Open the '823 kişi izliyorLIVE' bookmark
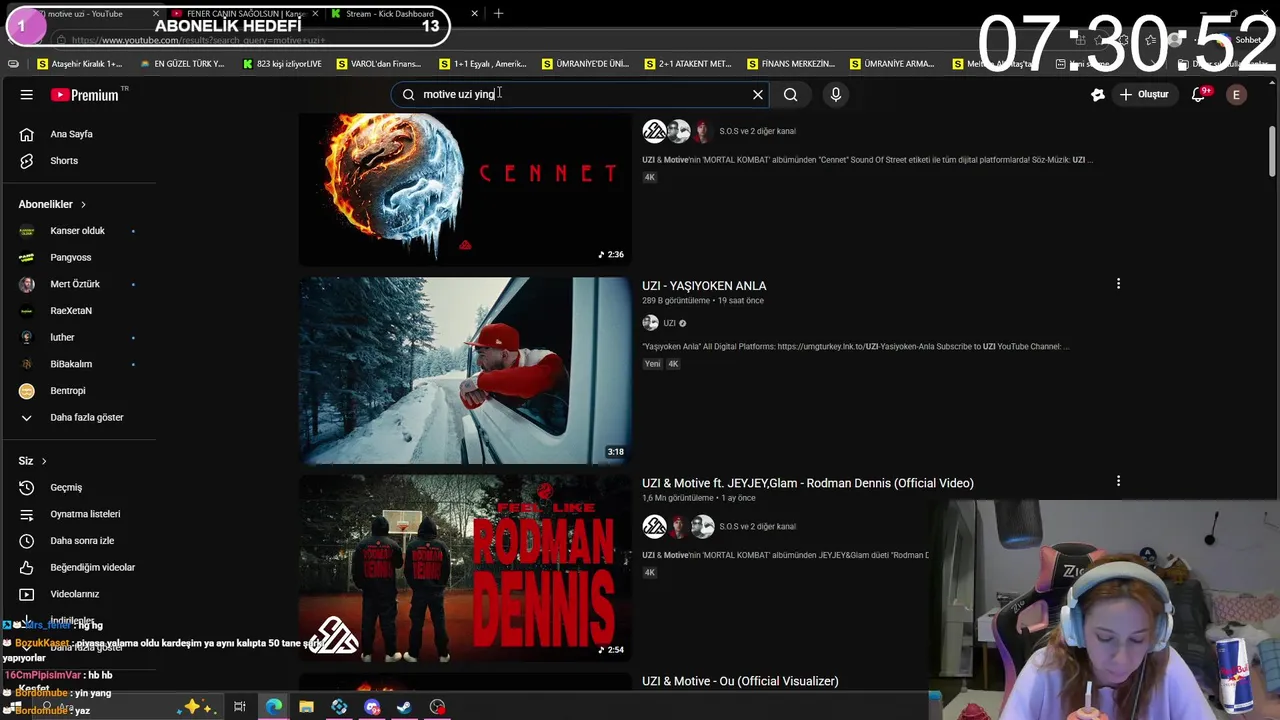 pos(283,64)
